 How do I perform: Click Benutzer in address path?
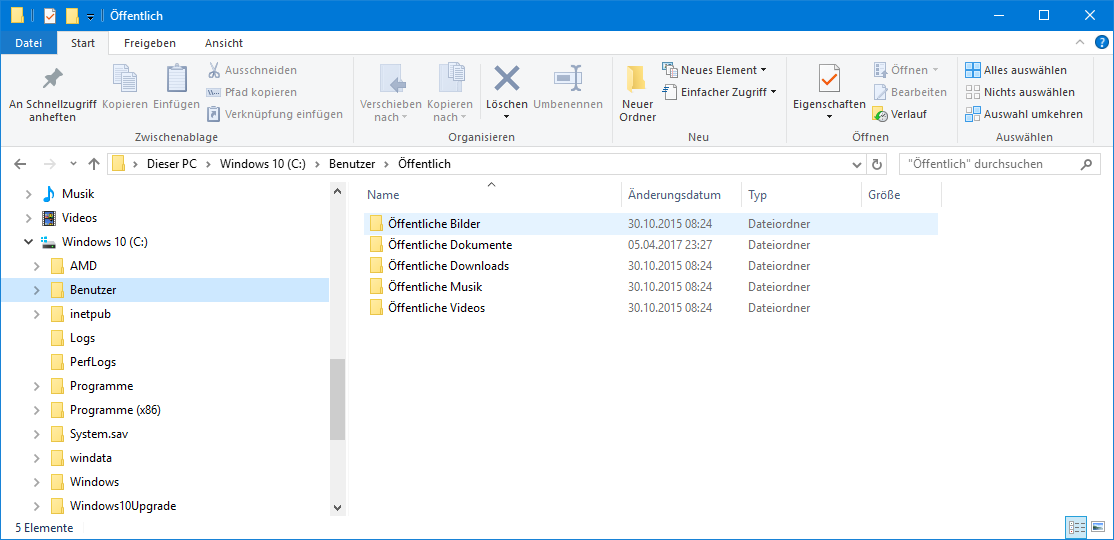(352, 164)
